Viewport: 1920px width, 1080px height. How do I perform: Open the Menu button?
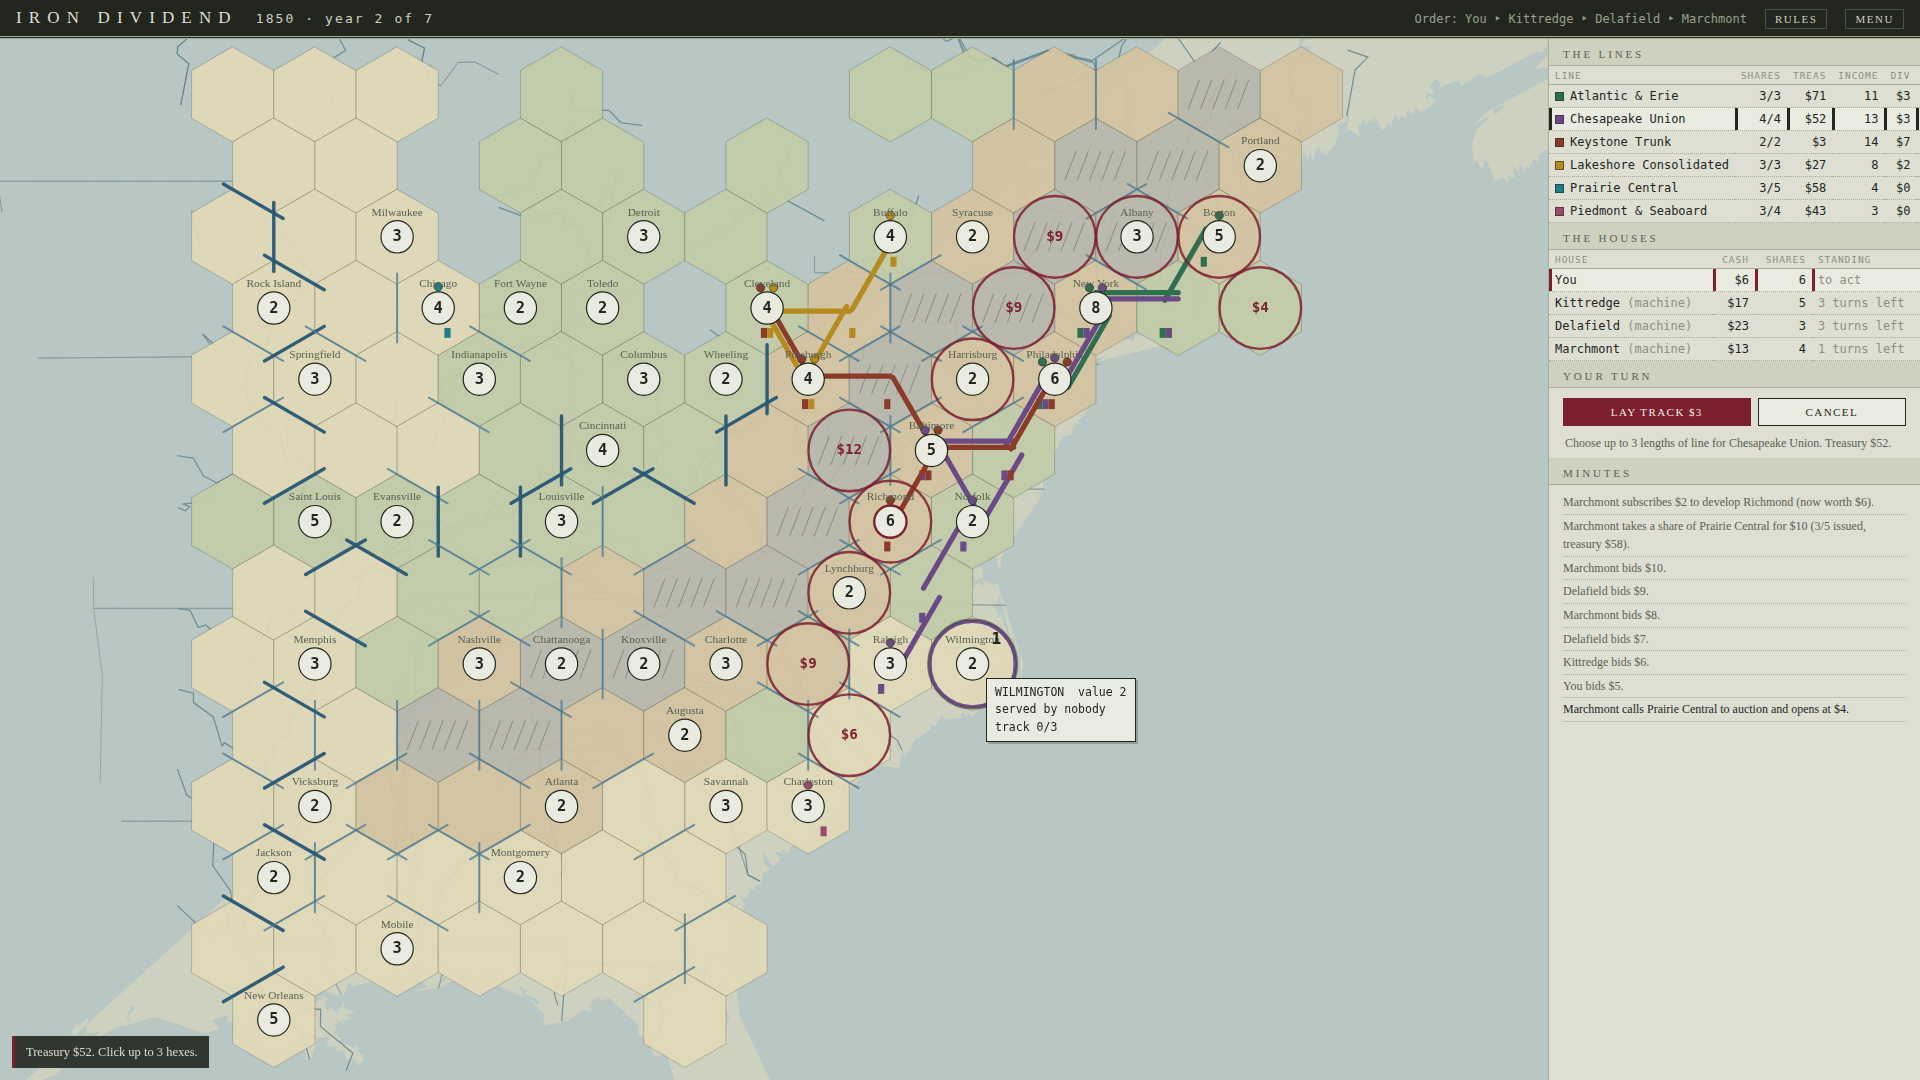tap(1874, 19)
